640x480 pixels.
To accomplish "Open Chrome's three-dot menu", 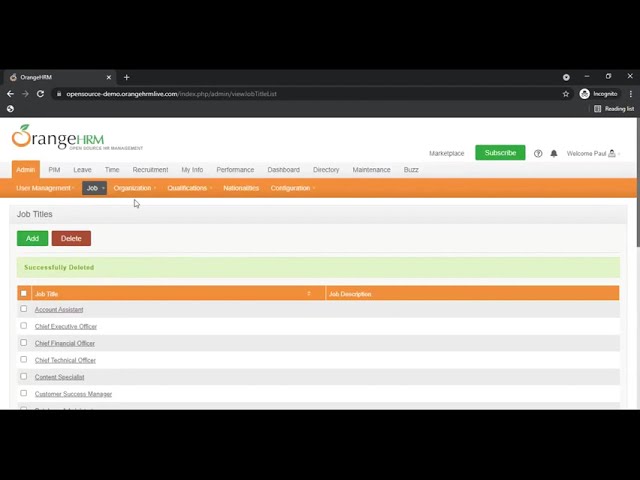I will (x=631, y=94).
